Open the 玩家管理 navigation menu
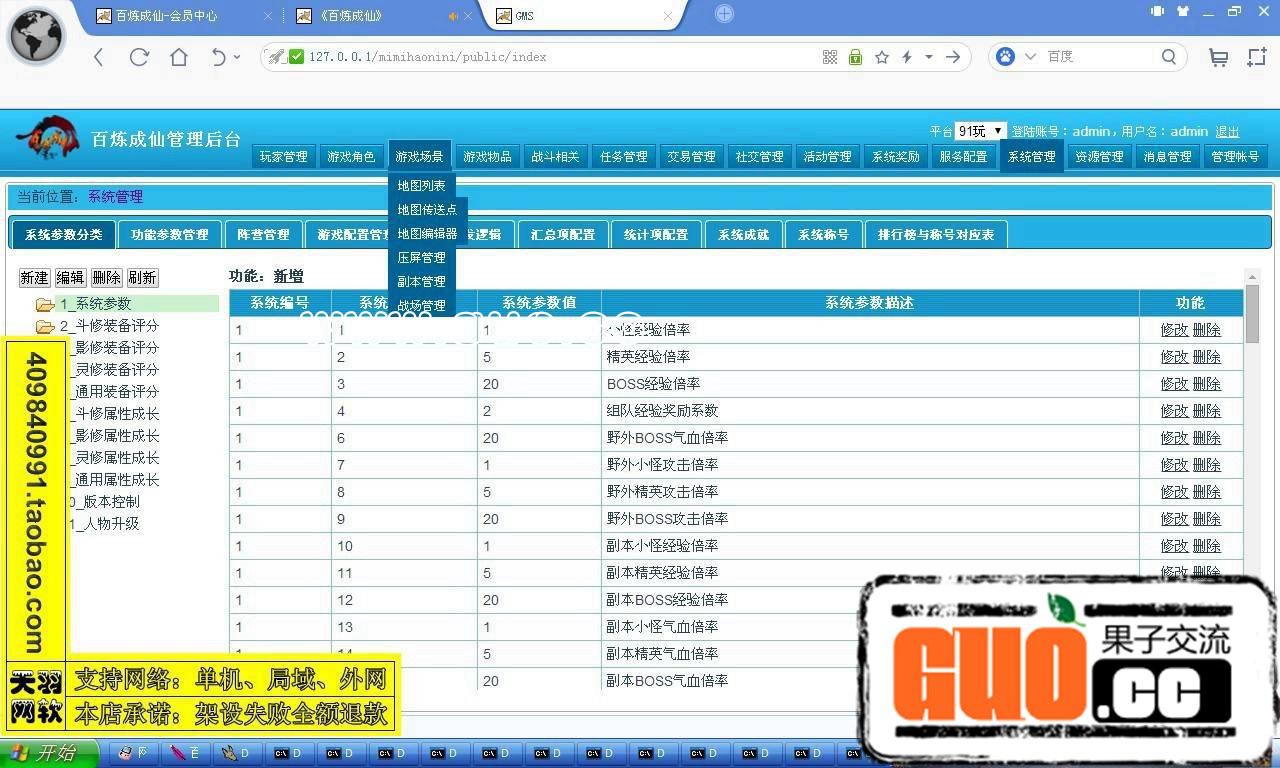This screenshot has width=1280, height=768. [x=283, y=156]
